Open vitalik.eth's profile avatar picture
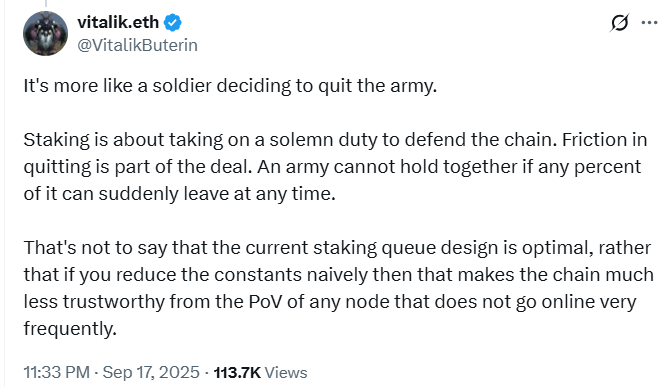 [46, 33]
